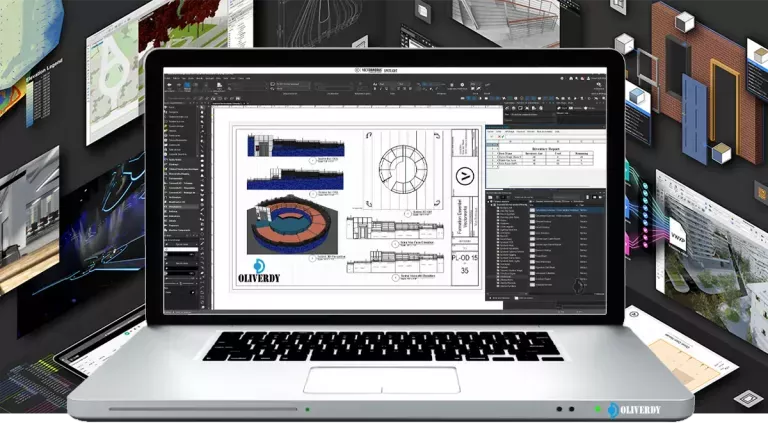The image size is (768, 432).
Task: Click the circled V logo in the title block
Action: pos(464,176)
